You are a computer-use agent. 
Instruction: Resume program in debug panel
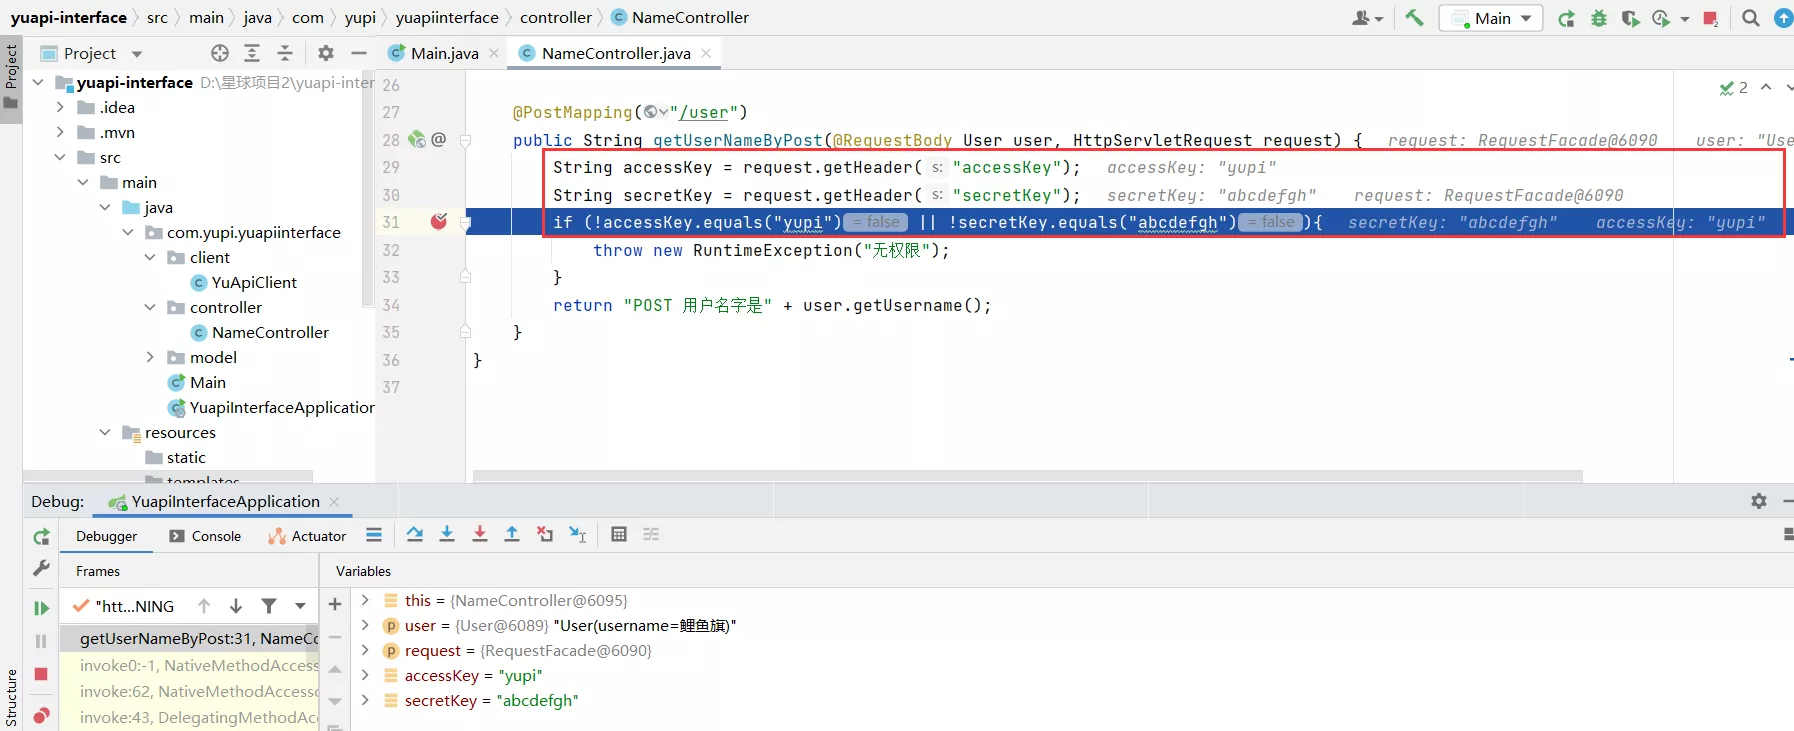tap(41, 608)
